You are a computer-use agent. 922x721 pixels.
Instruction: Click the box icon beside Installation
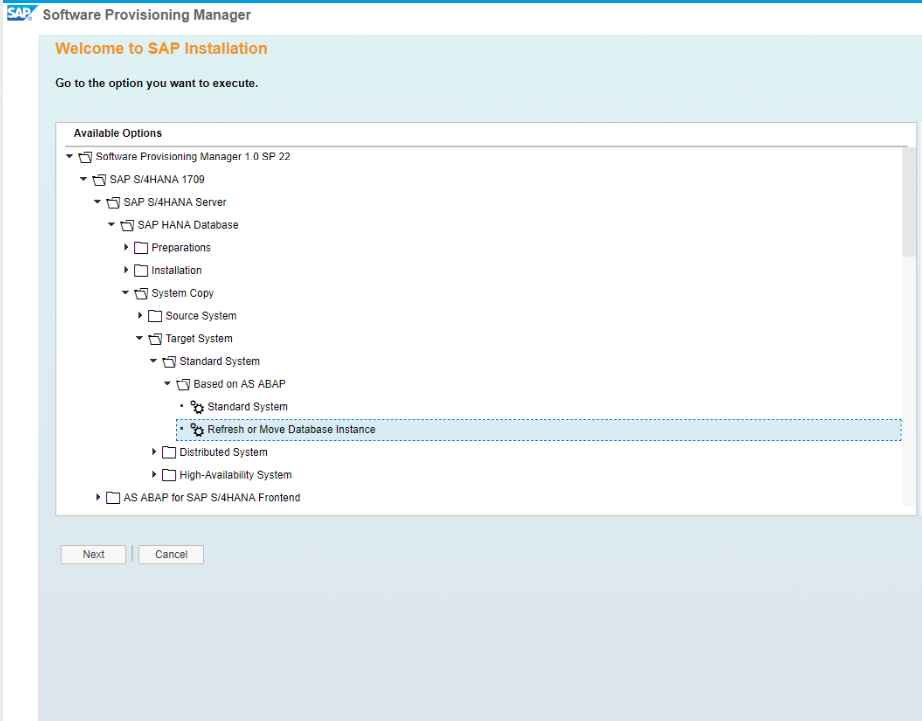(x=141, y=270)
